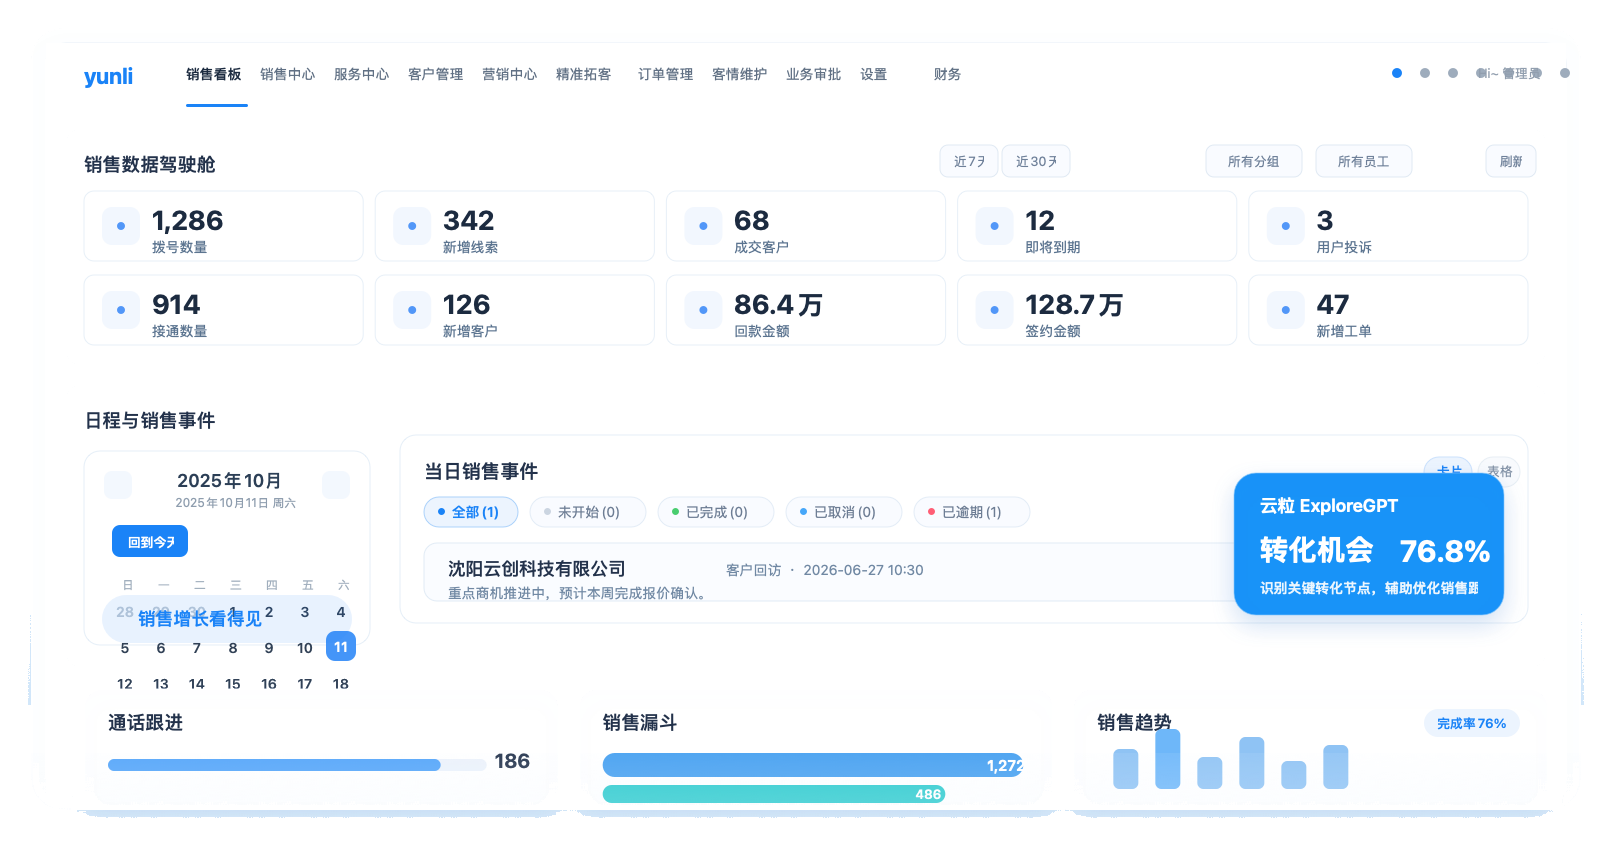Select the 近7天 time range

pyautogui.click(x=969, y=161)
